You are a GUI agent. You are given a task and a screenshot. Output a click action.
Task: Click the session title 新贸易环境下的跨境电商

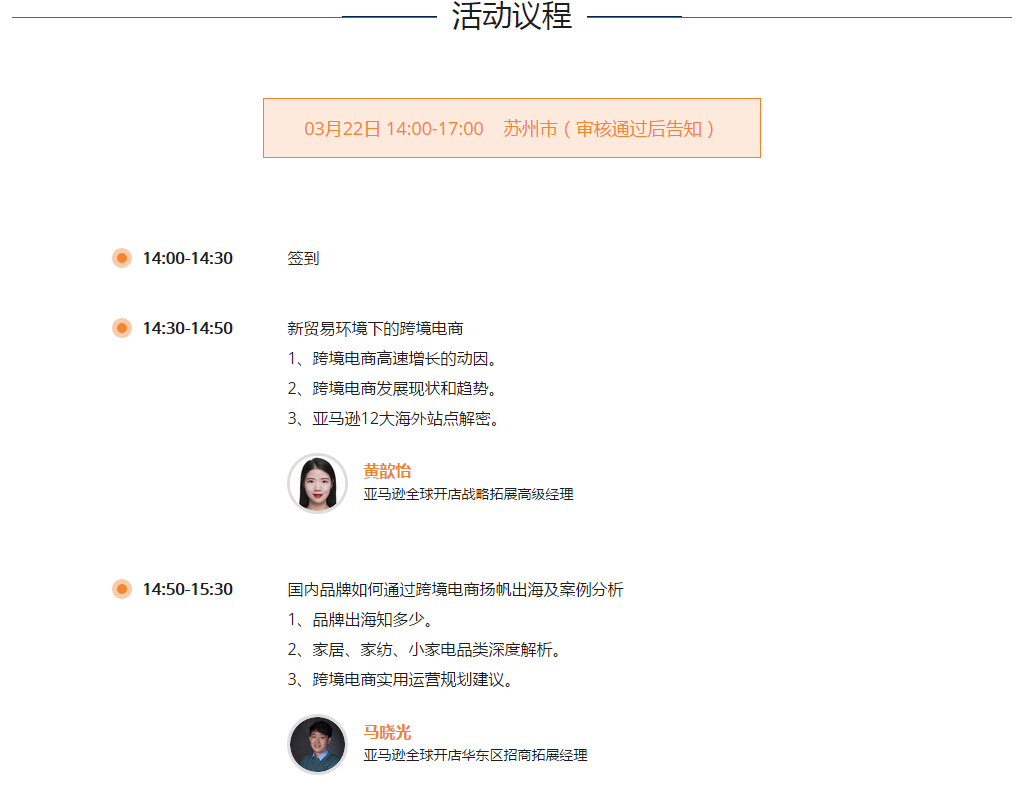[375, 328]
